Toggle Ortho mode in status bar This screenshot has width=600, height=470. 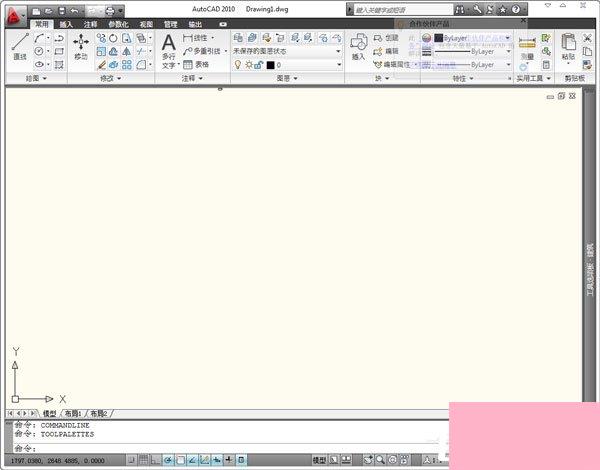tap(156, 460)
